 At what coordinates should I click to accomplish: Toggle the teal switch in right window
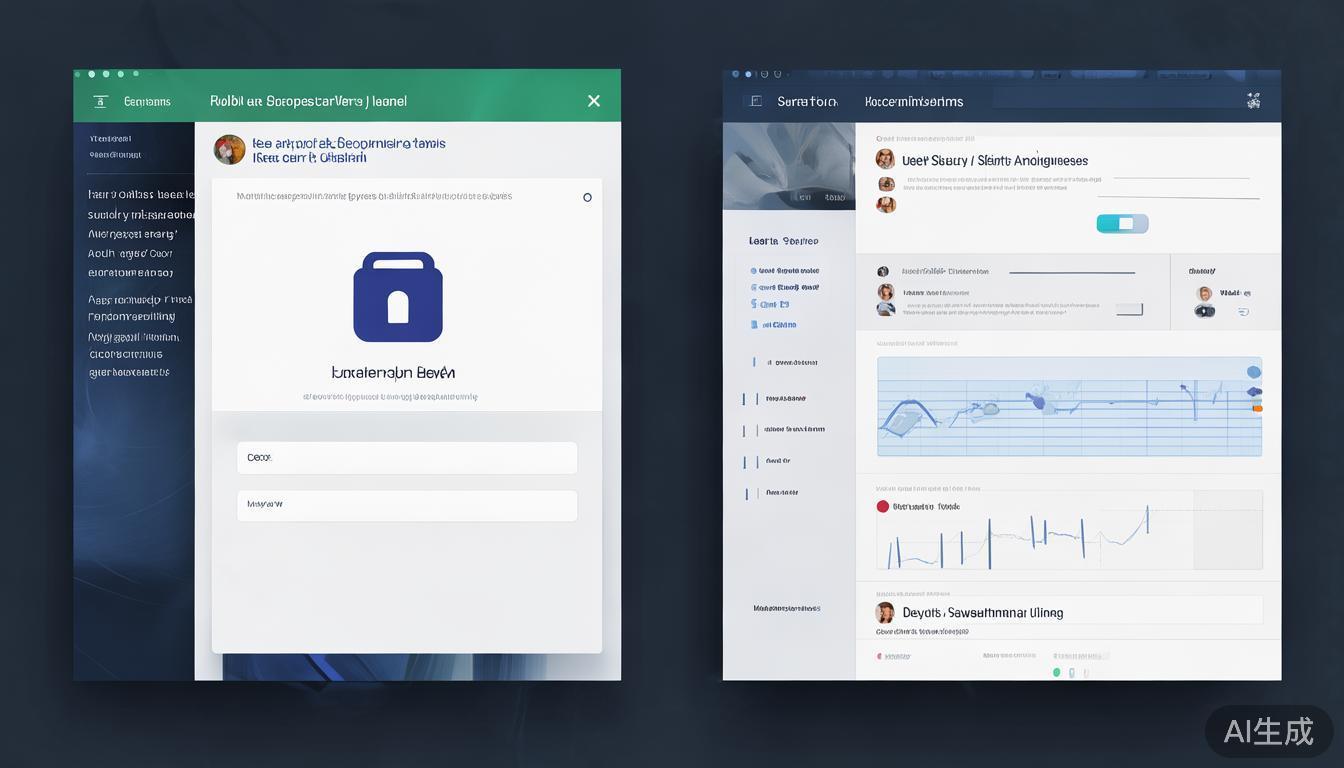(x=1122, y=223)
